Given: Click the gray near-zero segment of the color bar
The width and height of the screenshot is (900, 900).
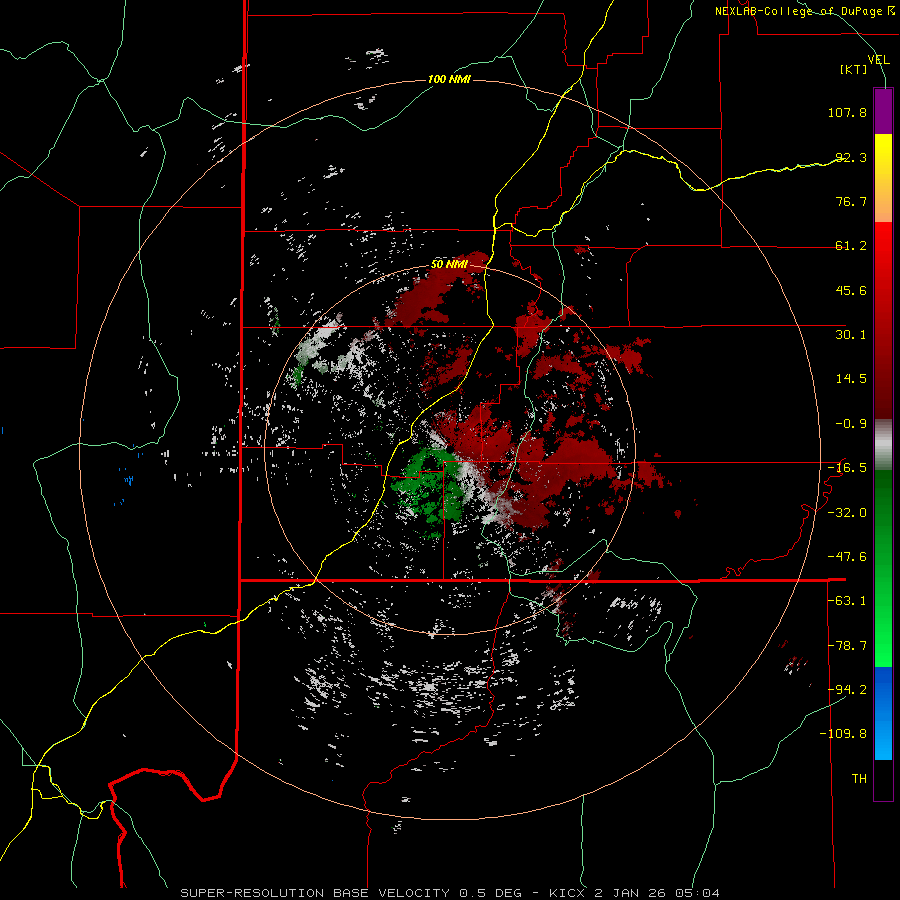Looking at the screenshot, I should tap(883, 445).
